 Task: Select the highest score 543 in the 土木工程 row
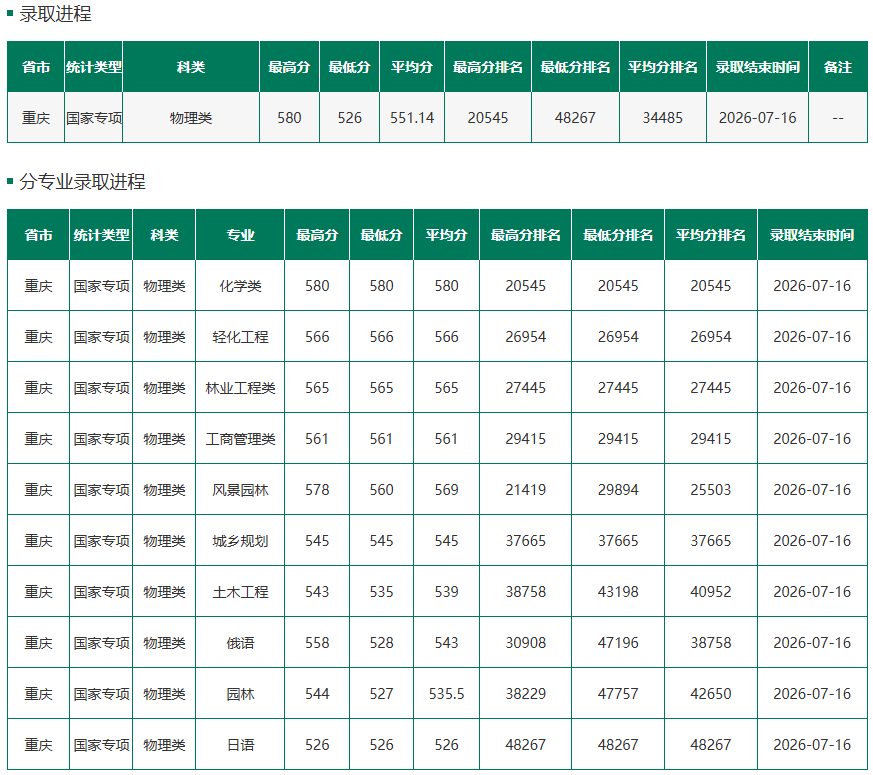[317, 592]
